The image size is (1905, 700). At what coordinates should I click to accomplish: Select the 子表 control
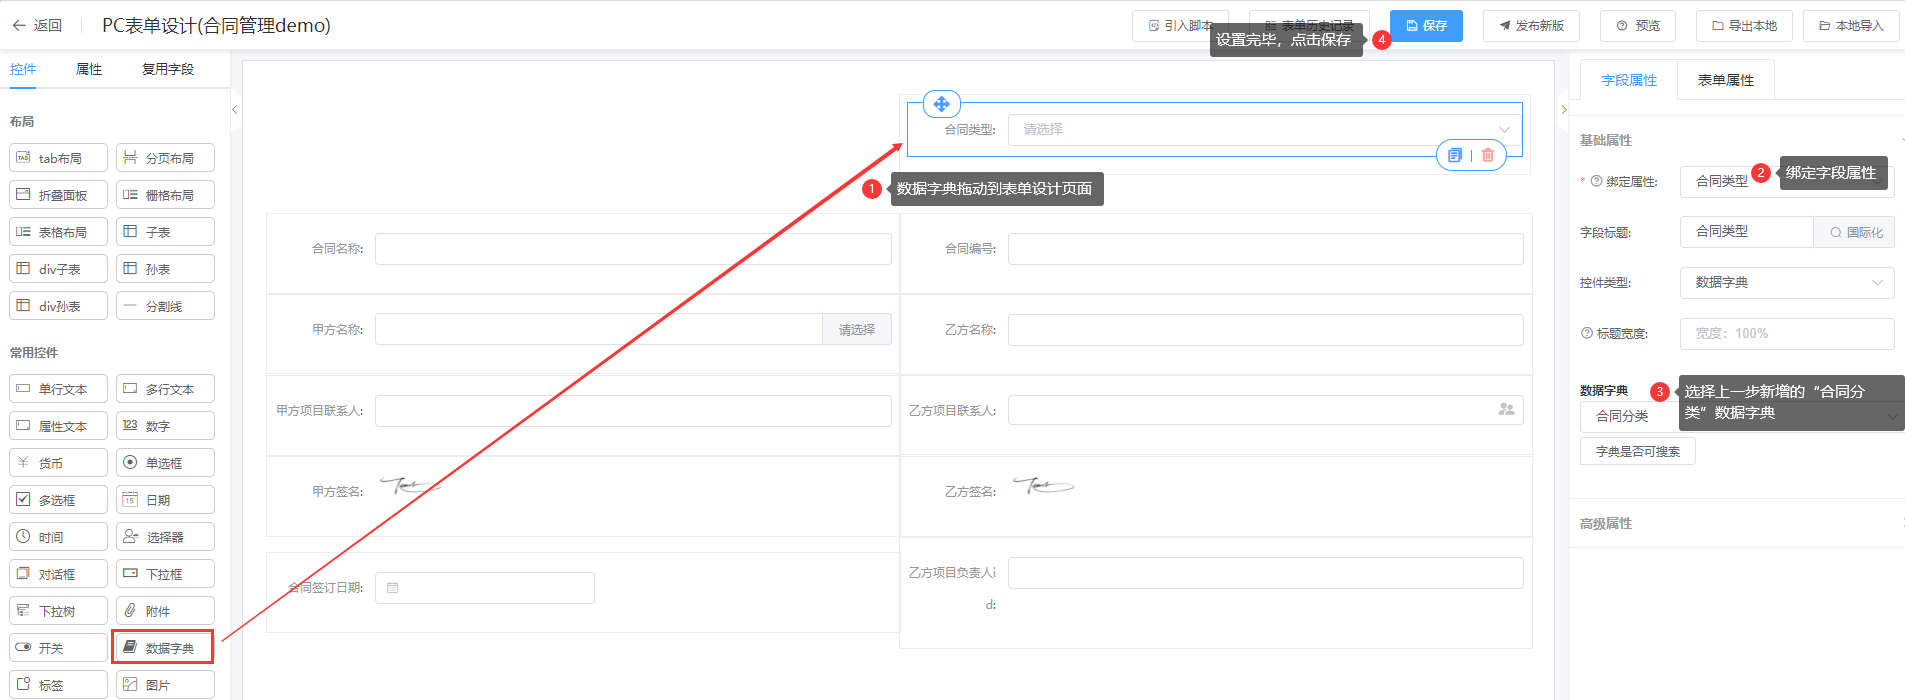click(x=166, y=232)
